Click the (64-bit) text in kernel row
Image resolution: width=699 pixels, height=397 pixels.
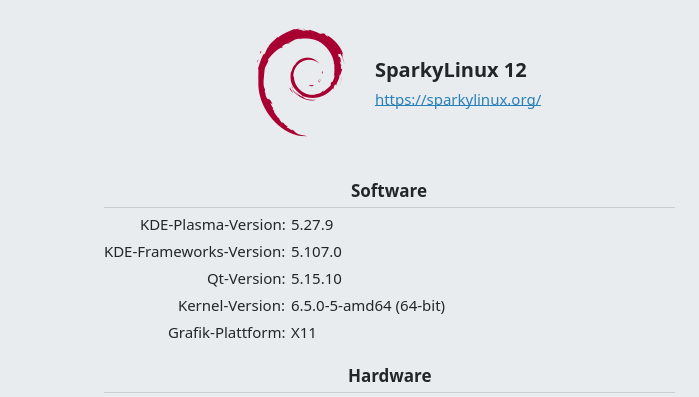tap(420, 306)
